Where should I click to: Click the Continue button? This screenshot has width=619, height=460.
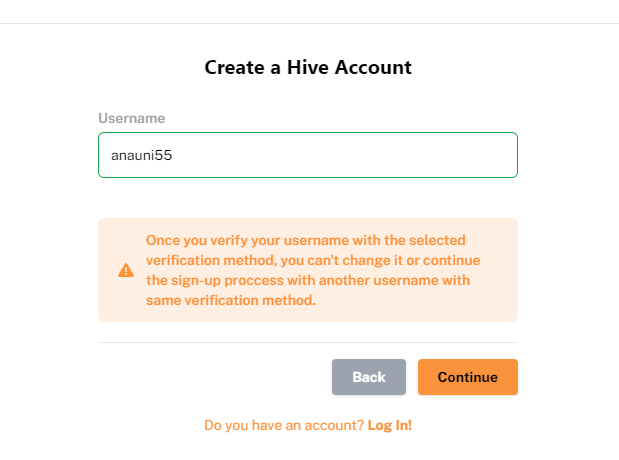pyautogui.click(x=468, y=377)
